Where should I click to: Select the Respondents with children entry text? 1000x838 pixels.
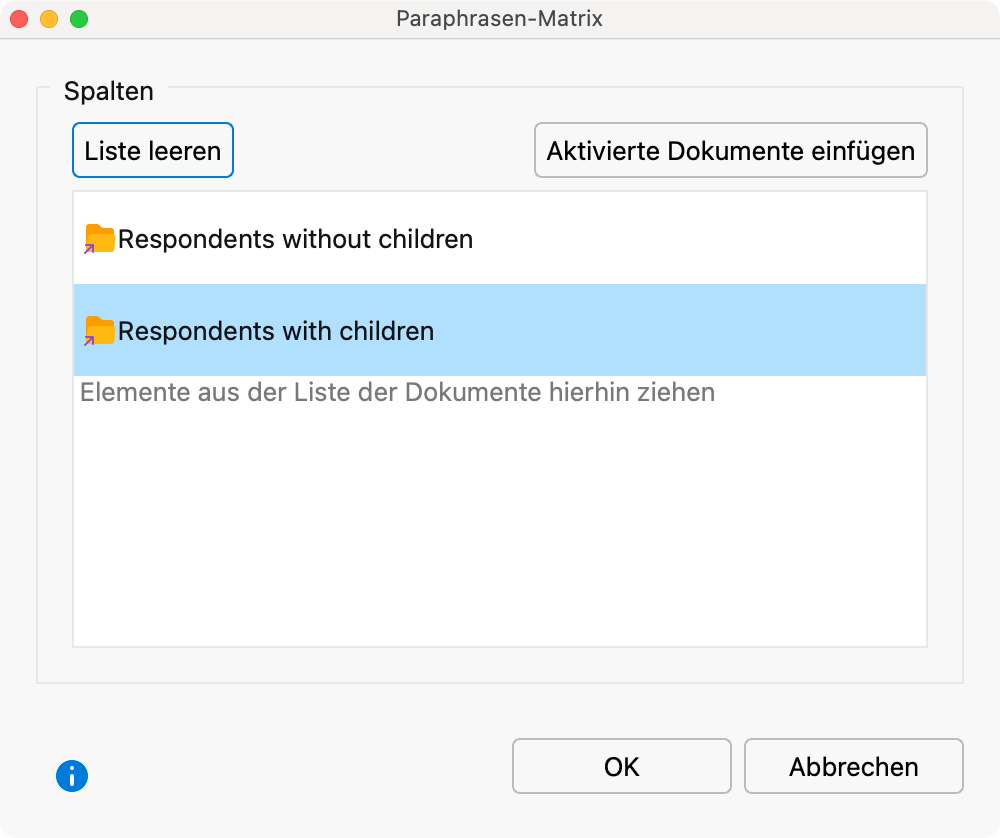tap(276, 331)
